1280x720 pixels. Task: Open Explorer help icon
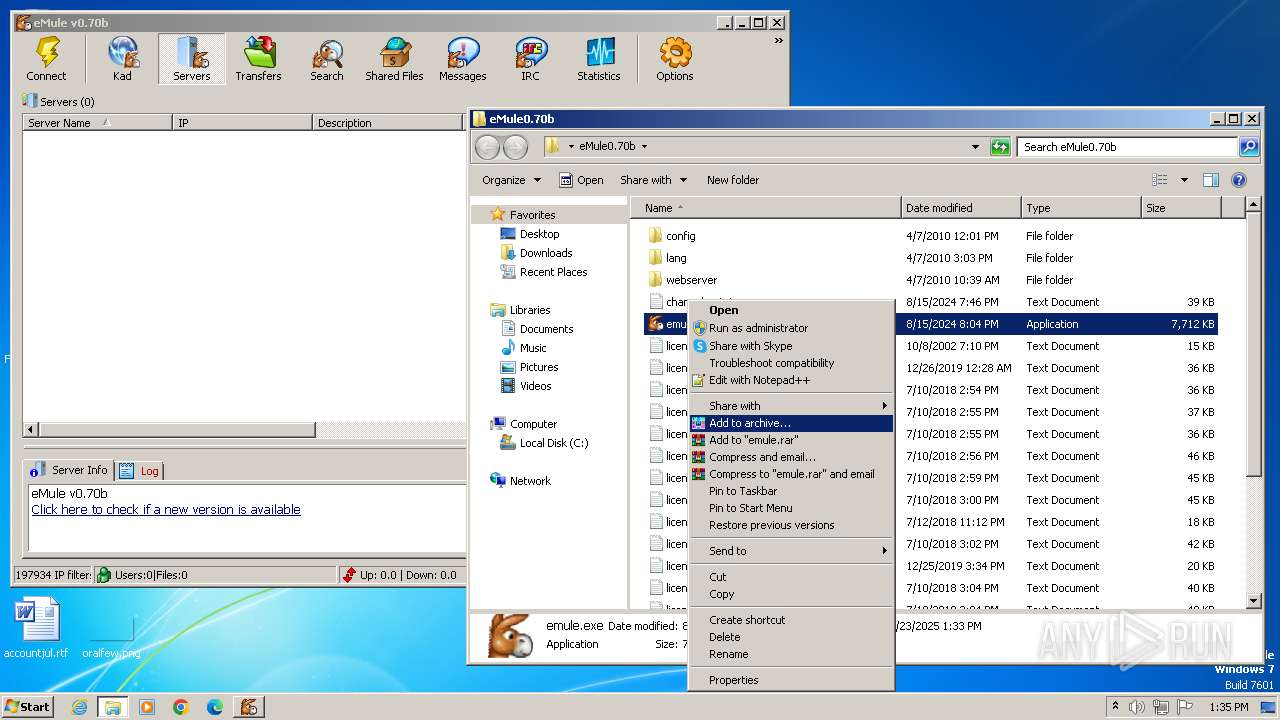pos(1239,180)
